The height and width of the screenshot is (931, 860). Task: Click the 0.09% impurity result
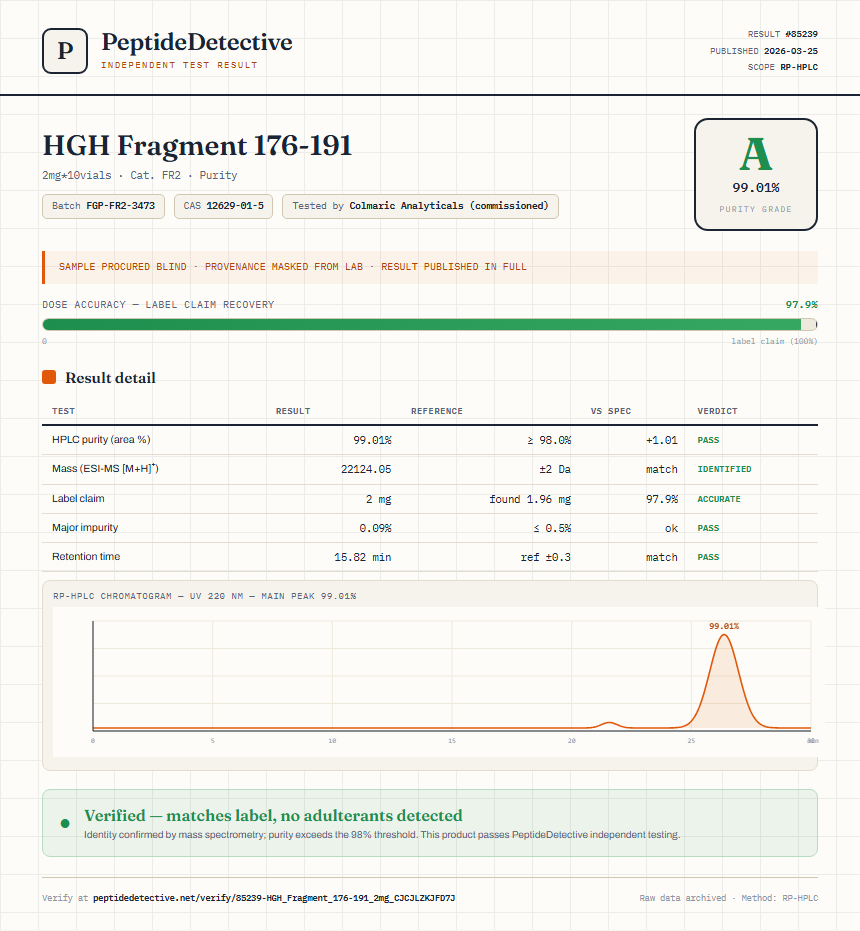point(375,528)
